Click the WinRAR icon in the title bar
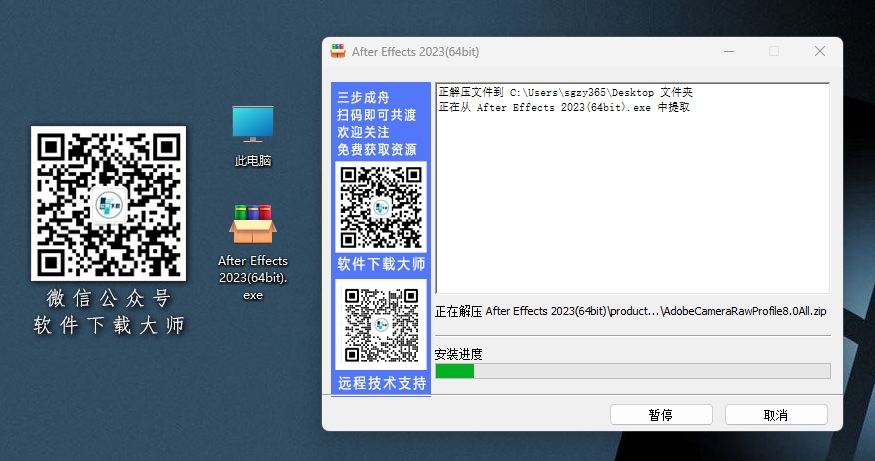This screenshot has height=461, width=875. pos(338,51)
